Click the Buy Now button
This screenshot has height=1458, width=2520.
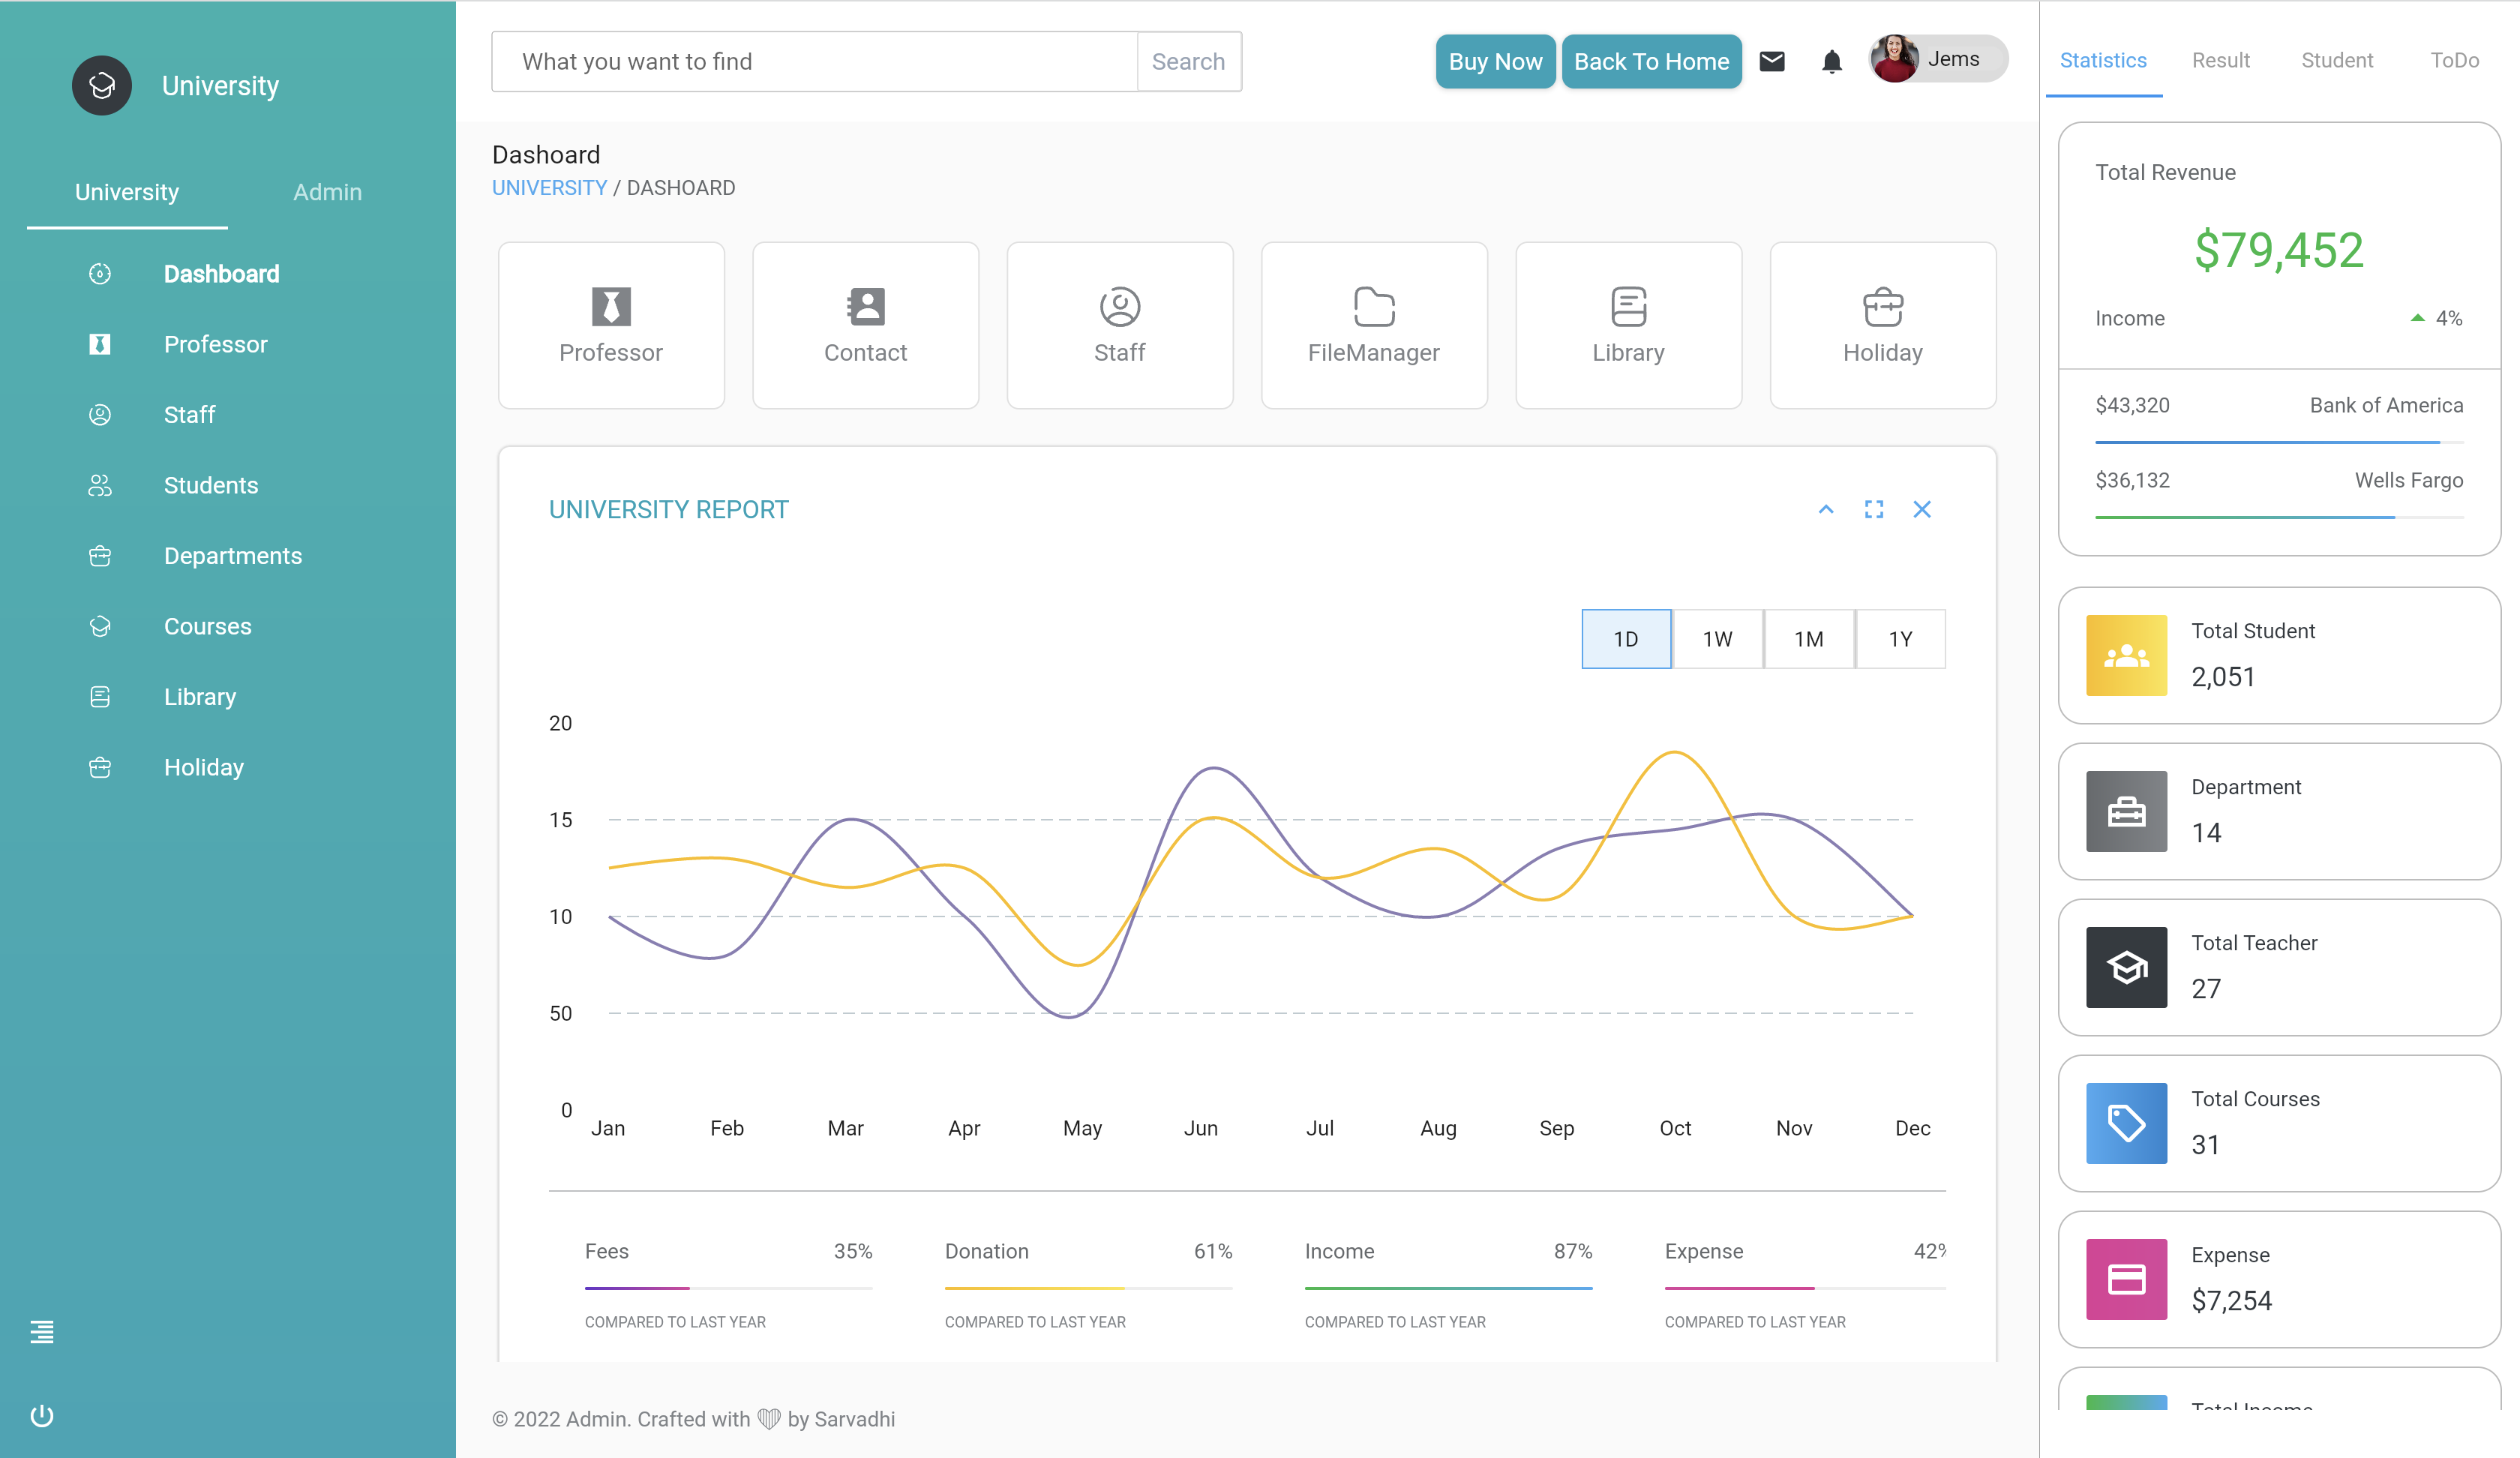click(1495, 61)
